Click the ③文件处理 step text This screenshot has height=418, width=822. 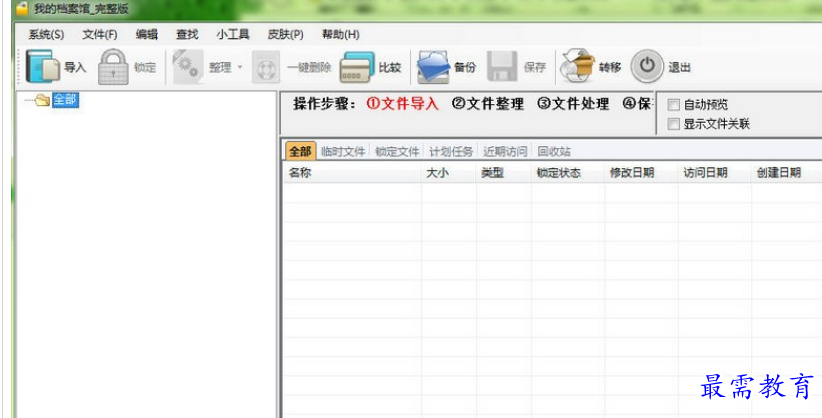pyautogui.click(x=573, y=104)
